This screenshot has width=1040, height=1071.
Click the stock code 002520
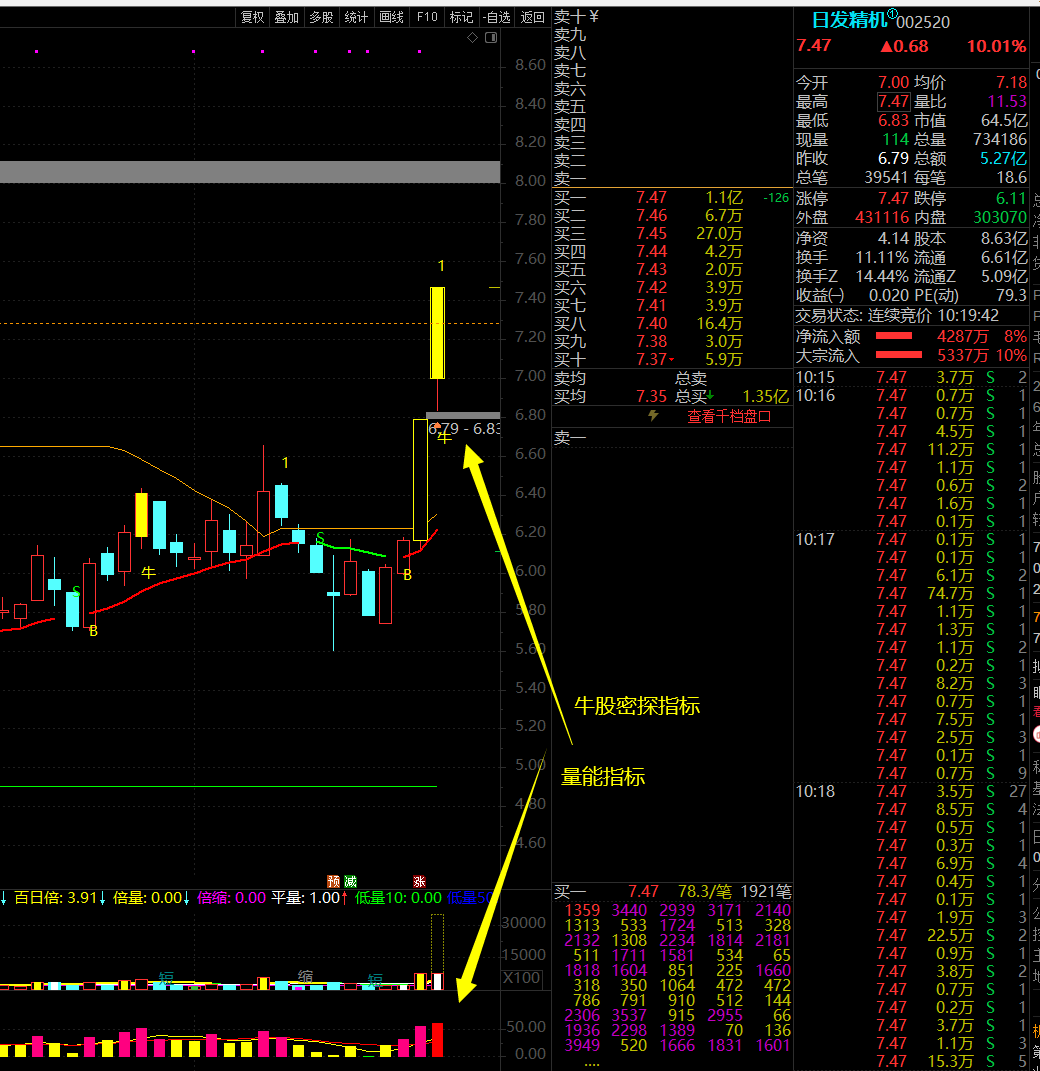923,23
